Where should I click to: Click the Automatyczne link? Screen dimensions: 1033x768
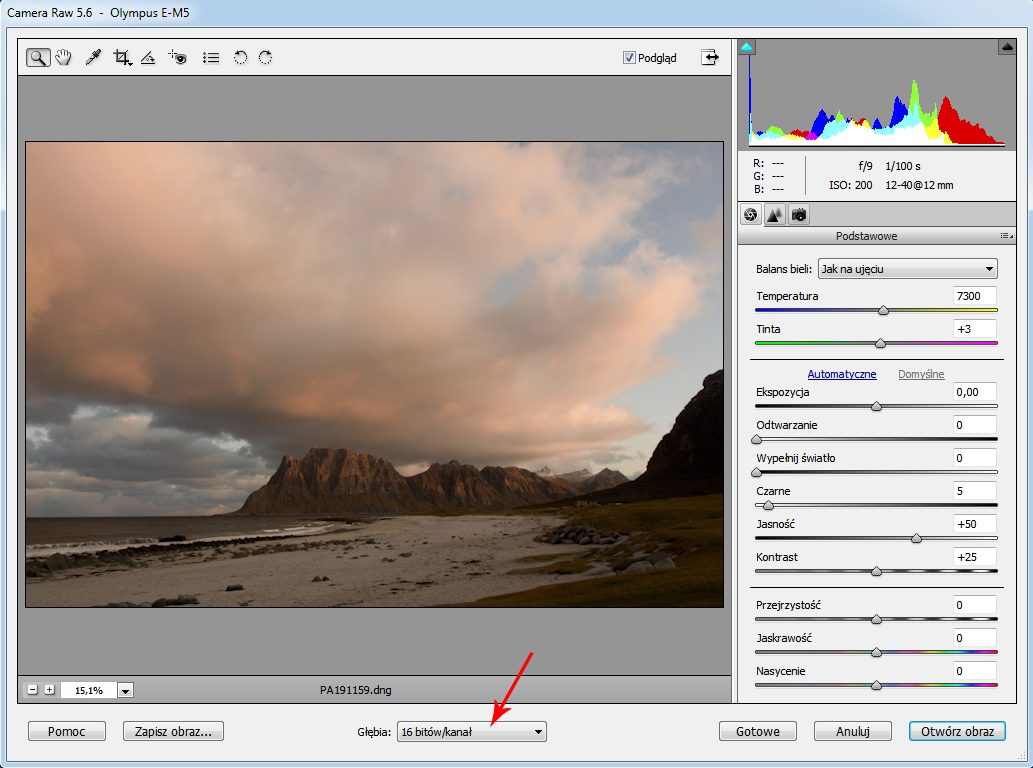(841, 374)
